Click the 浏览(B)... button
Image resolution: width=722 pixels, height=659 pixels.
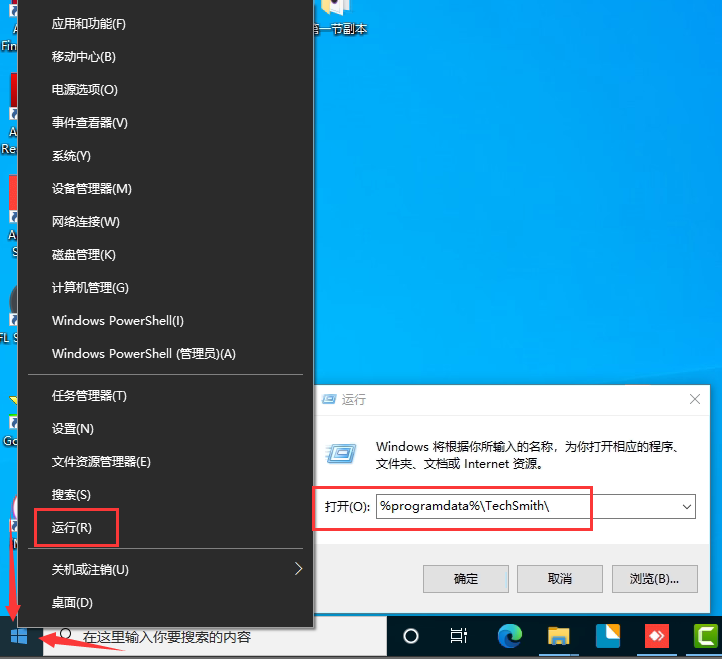pos(655,579)
